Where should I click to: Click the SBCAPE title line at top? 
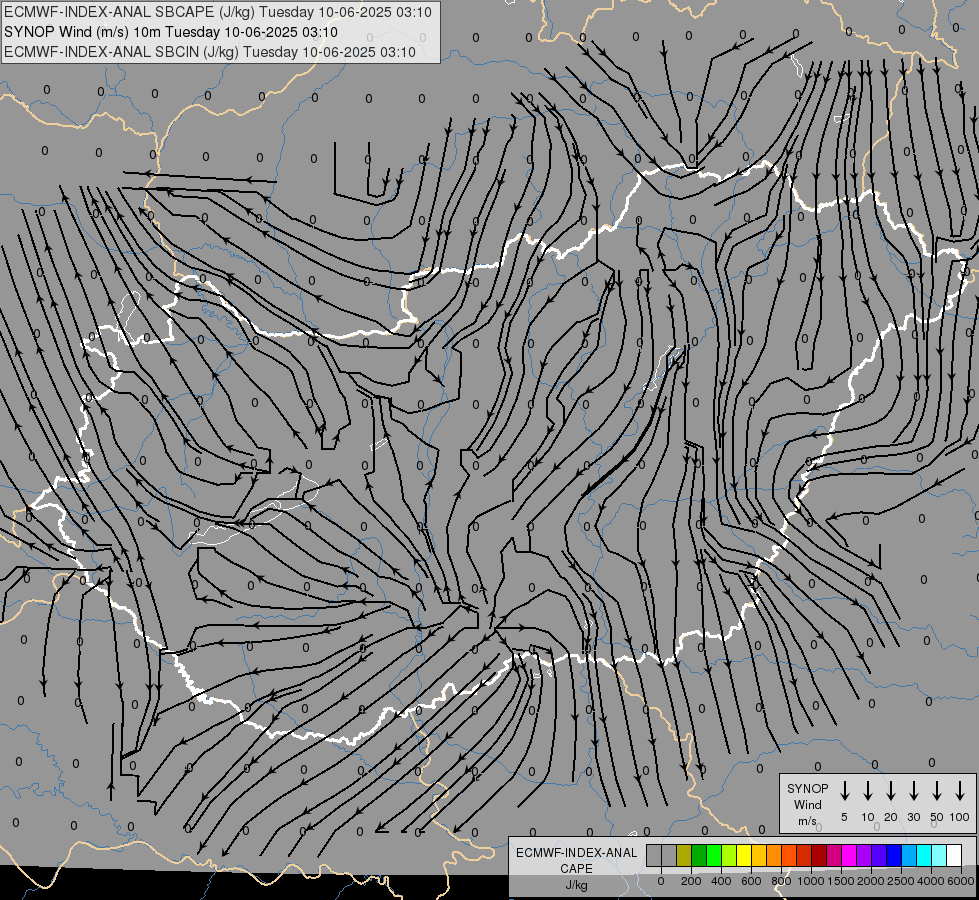pos(218,12)
